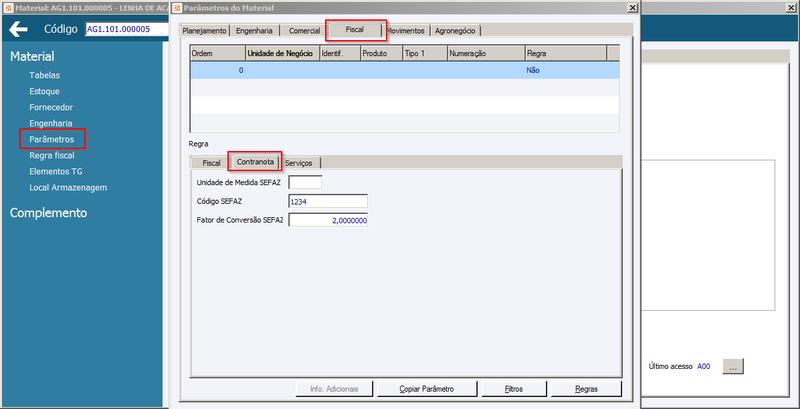Switch to the Engenharia tab
800x409 pixels.
[x=254, y=31]
